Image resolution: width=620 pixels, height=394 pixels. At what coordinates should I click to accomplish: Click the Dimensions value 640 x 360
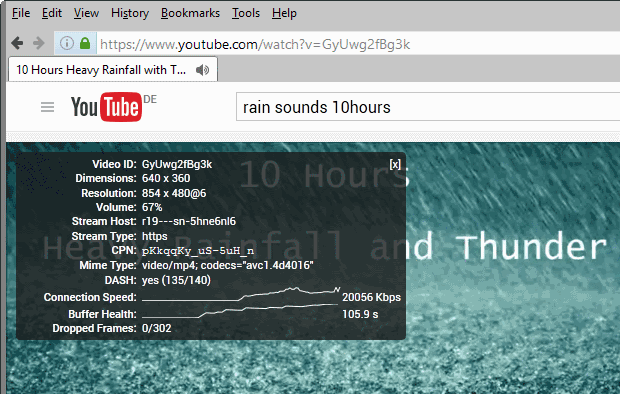pyautogui.click(x=166, y=178)
